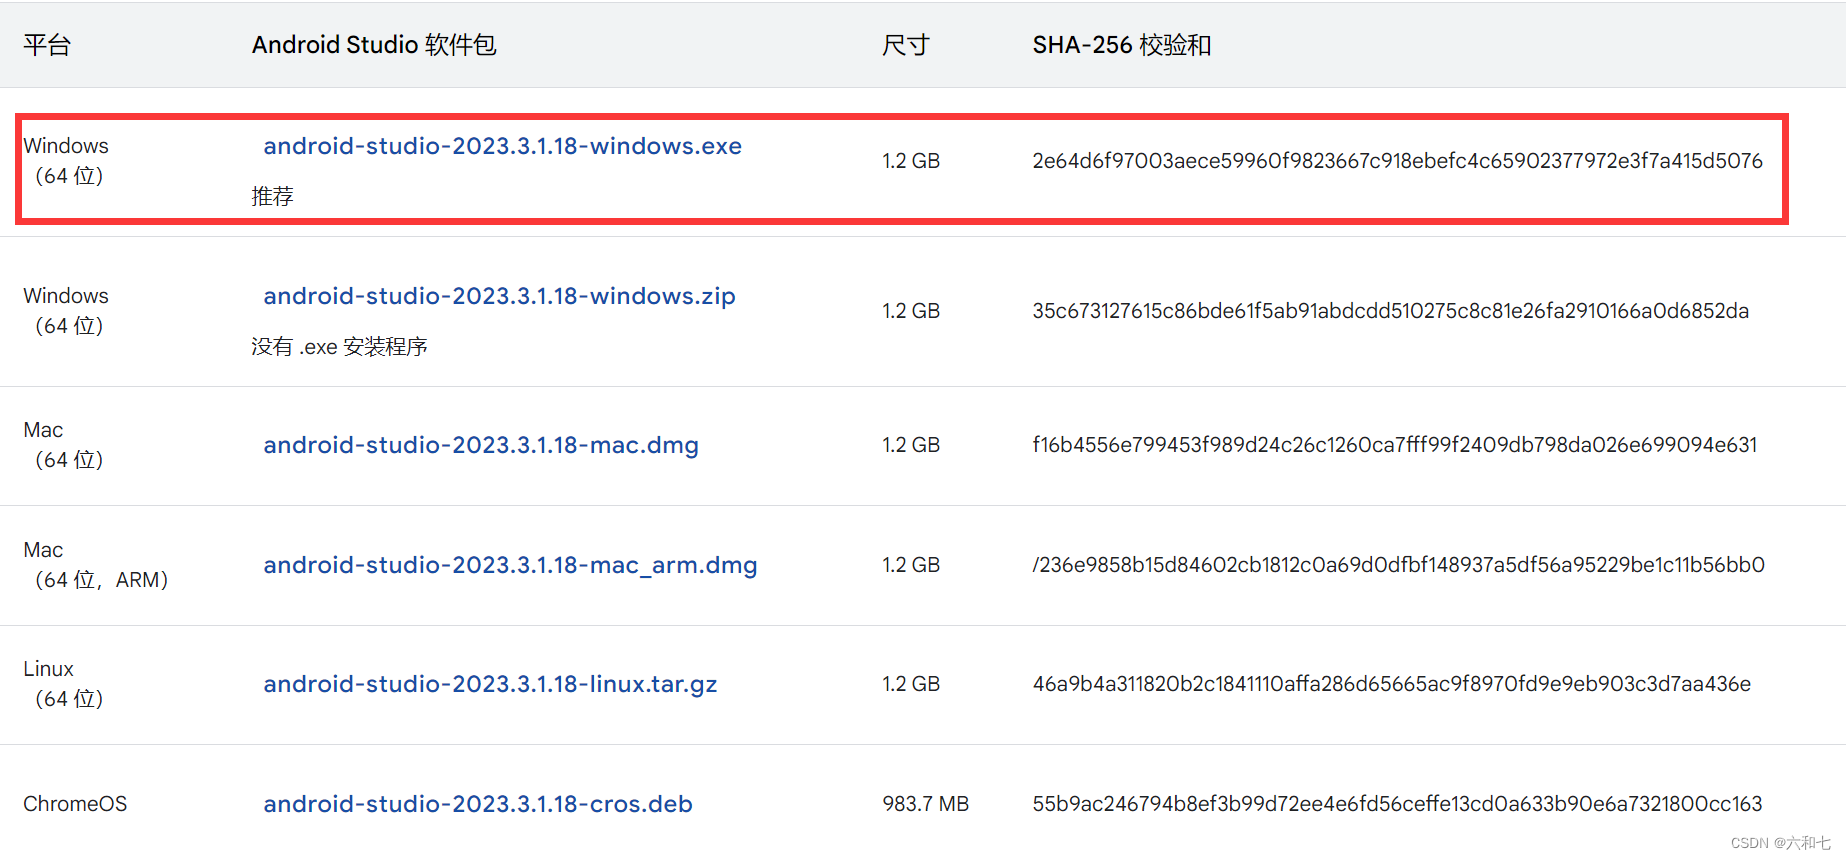Click the ChromeOS platform cell
This screenshot has height=860, width=1846.
75,804
